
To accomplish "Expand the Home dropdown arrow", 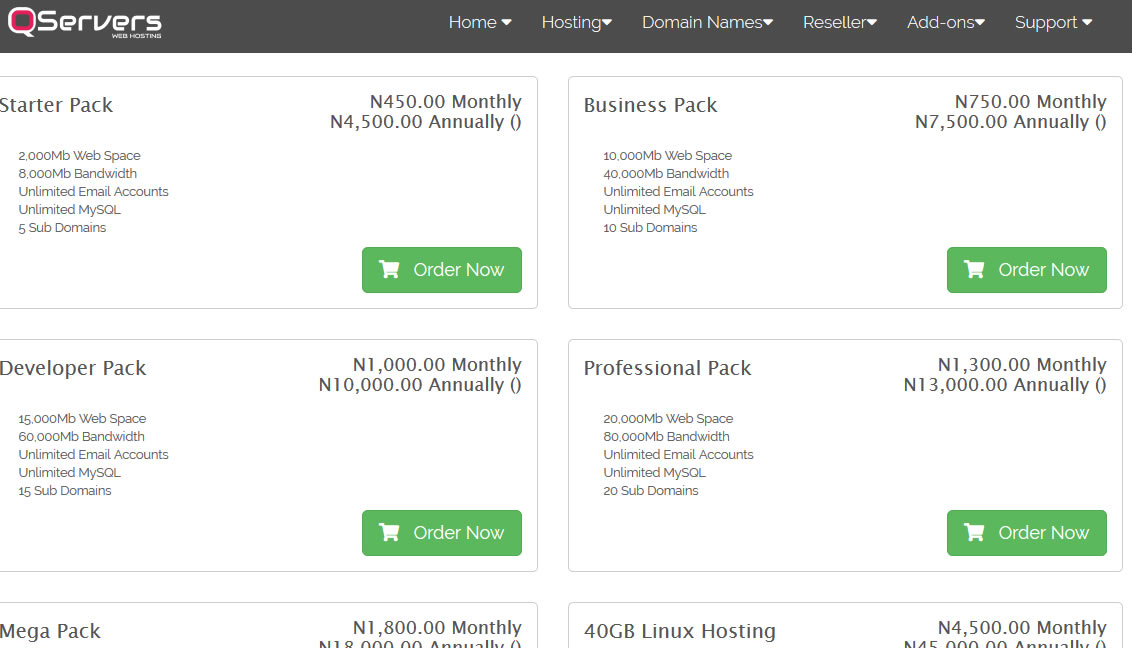I will [507, 22].
